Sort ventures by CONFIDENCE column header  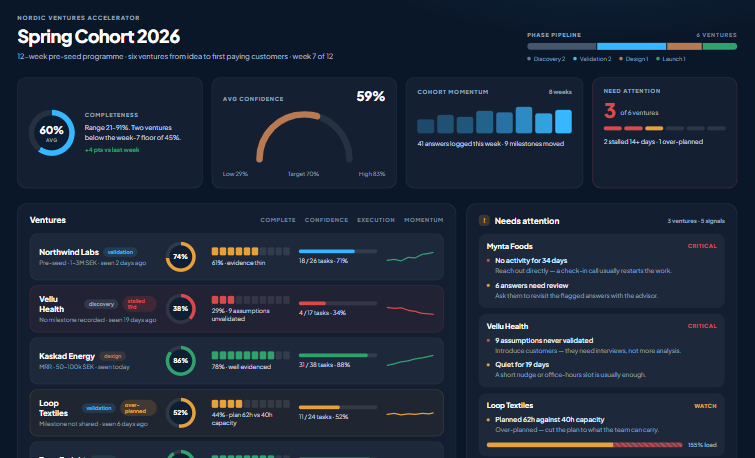pos(326,220)
